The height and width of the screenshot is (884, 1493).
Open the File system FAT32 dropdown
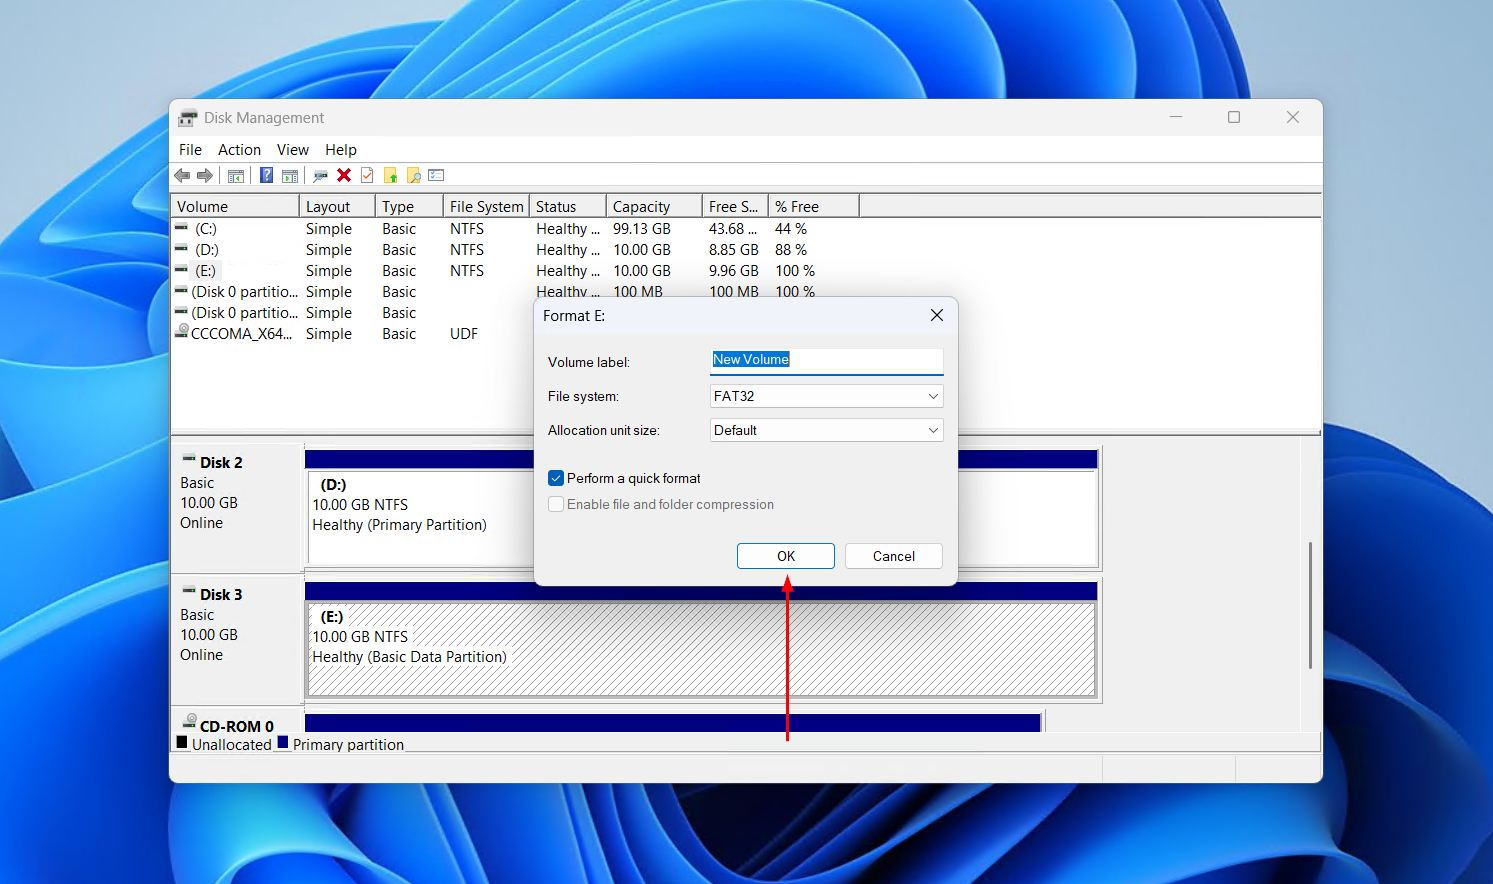click(x=826, y=396)
